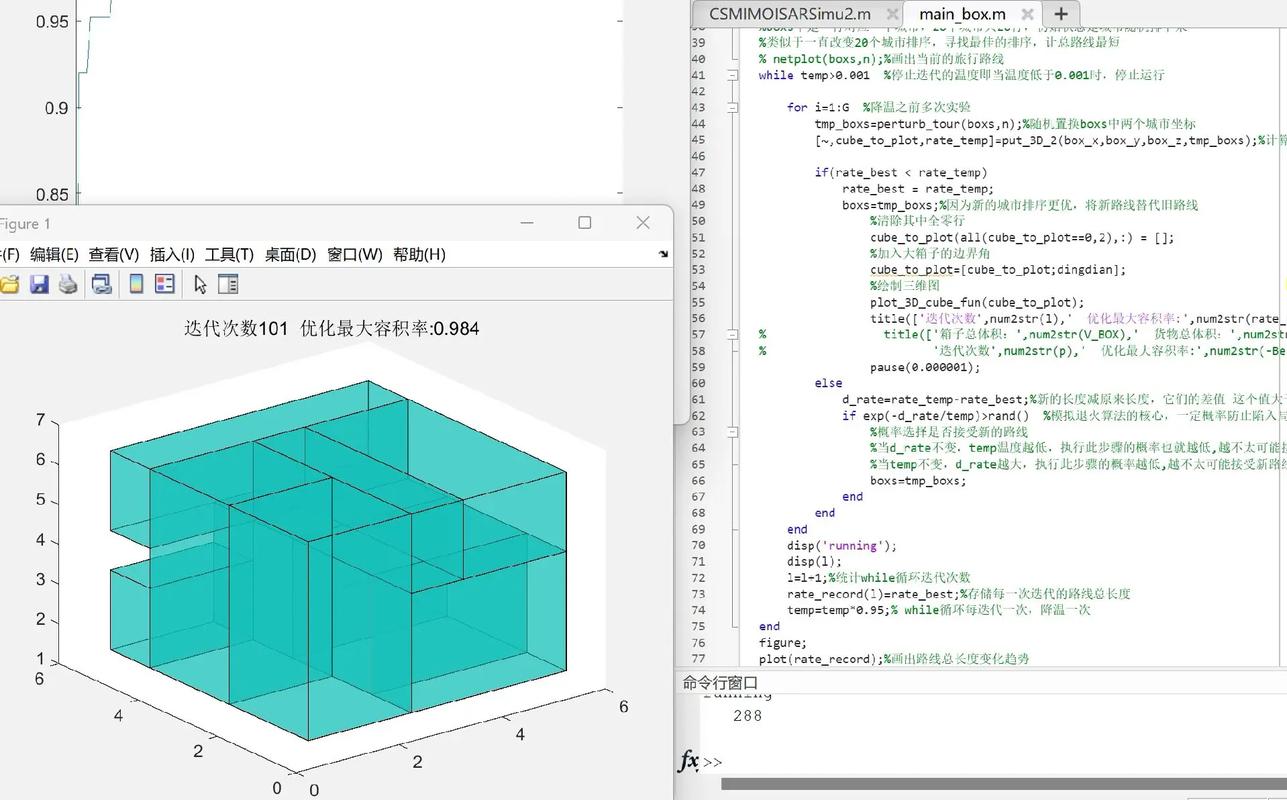This screenshot has width=1287, height=800.
Task: Collapse the while loop at line 41
Action: coord(732,75)
